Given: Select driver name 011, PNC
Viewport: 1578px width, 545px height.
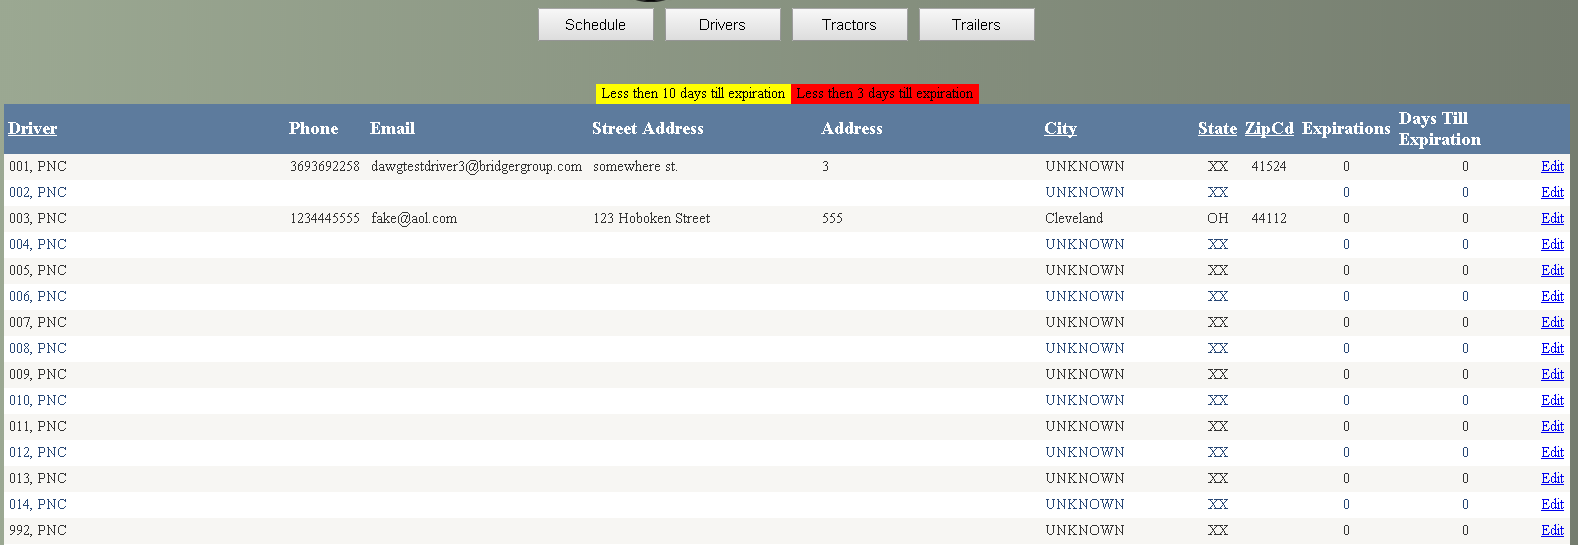Looking at the screenshot, I should coord(38,426).
